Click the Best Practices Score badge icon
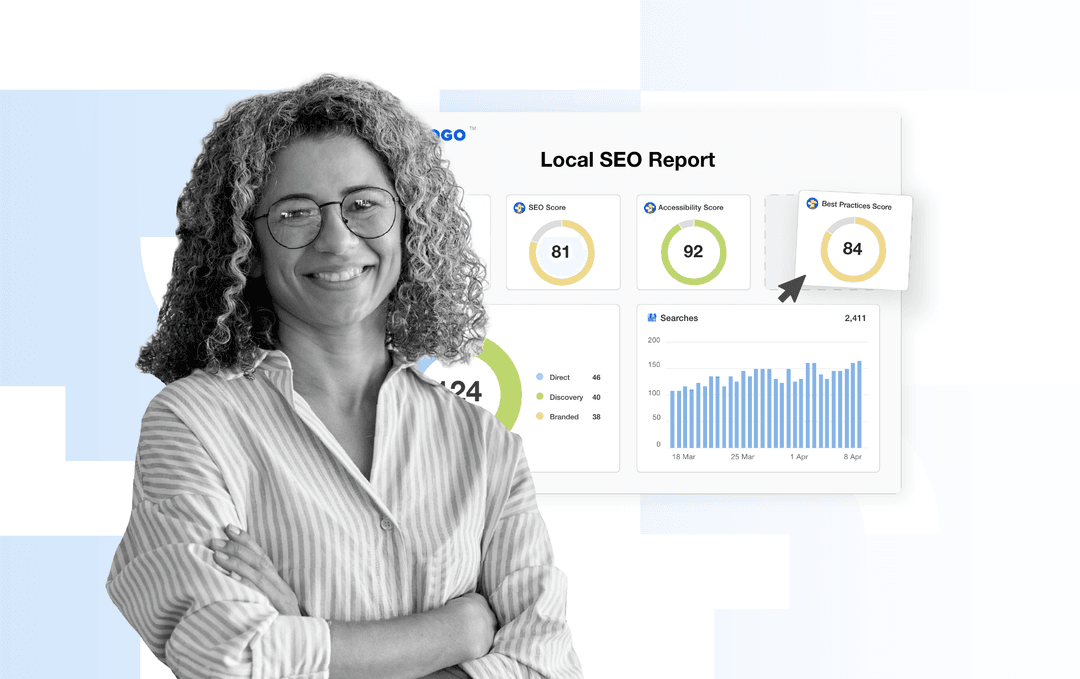1080x679 pixels. [x=810, y=202]
